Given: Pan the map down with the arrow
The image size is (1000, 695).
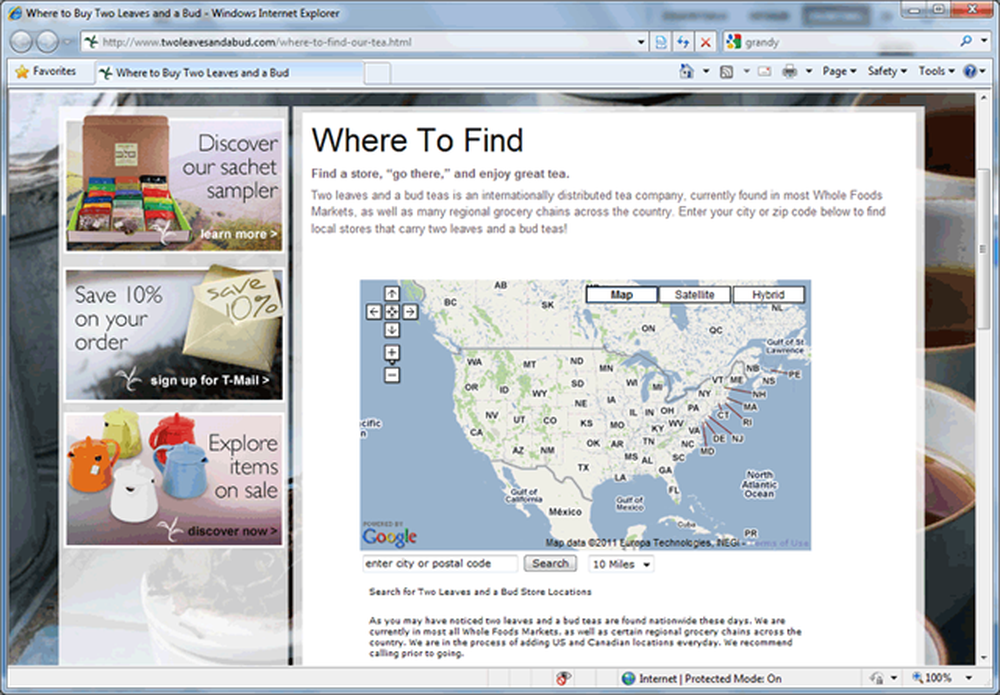Looking at the screenshot, I should click(x=392, y=330).
